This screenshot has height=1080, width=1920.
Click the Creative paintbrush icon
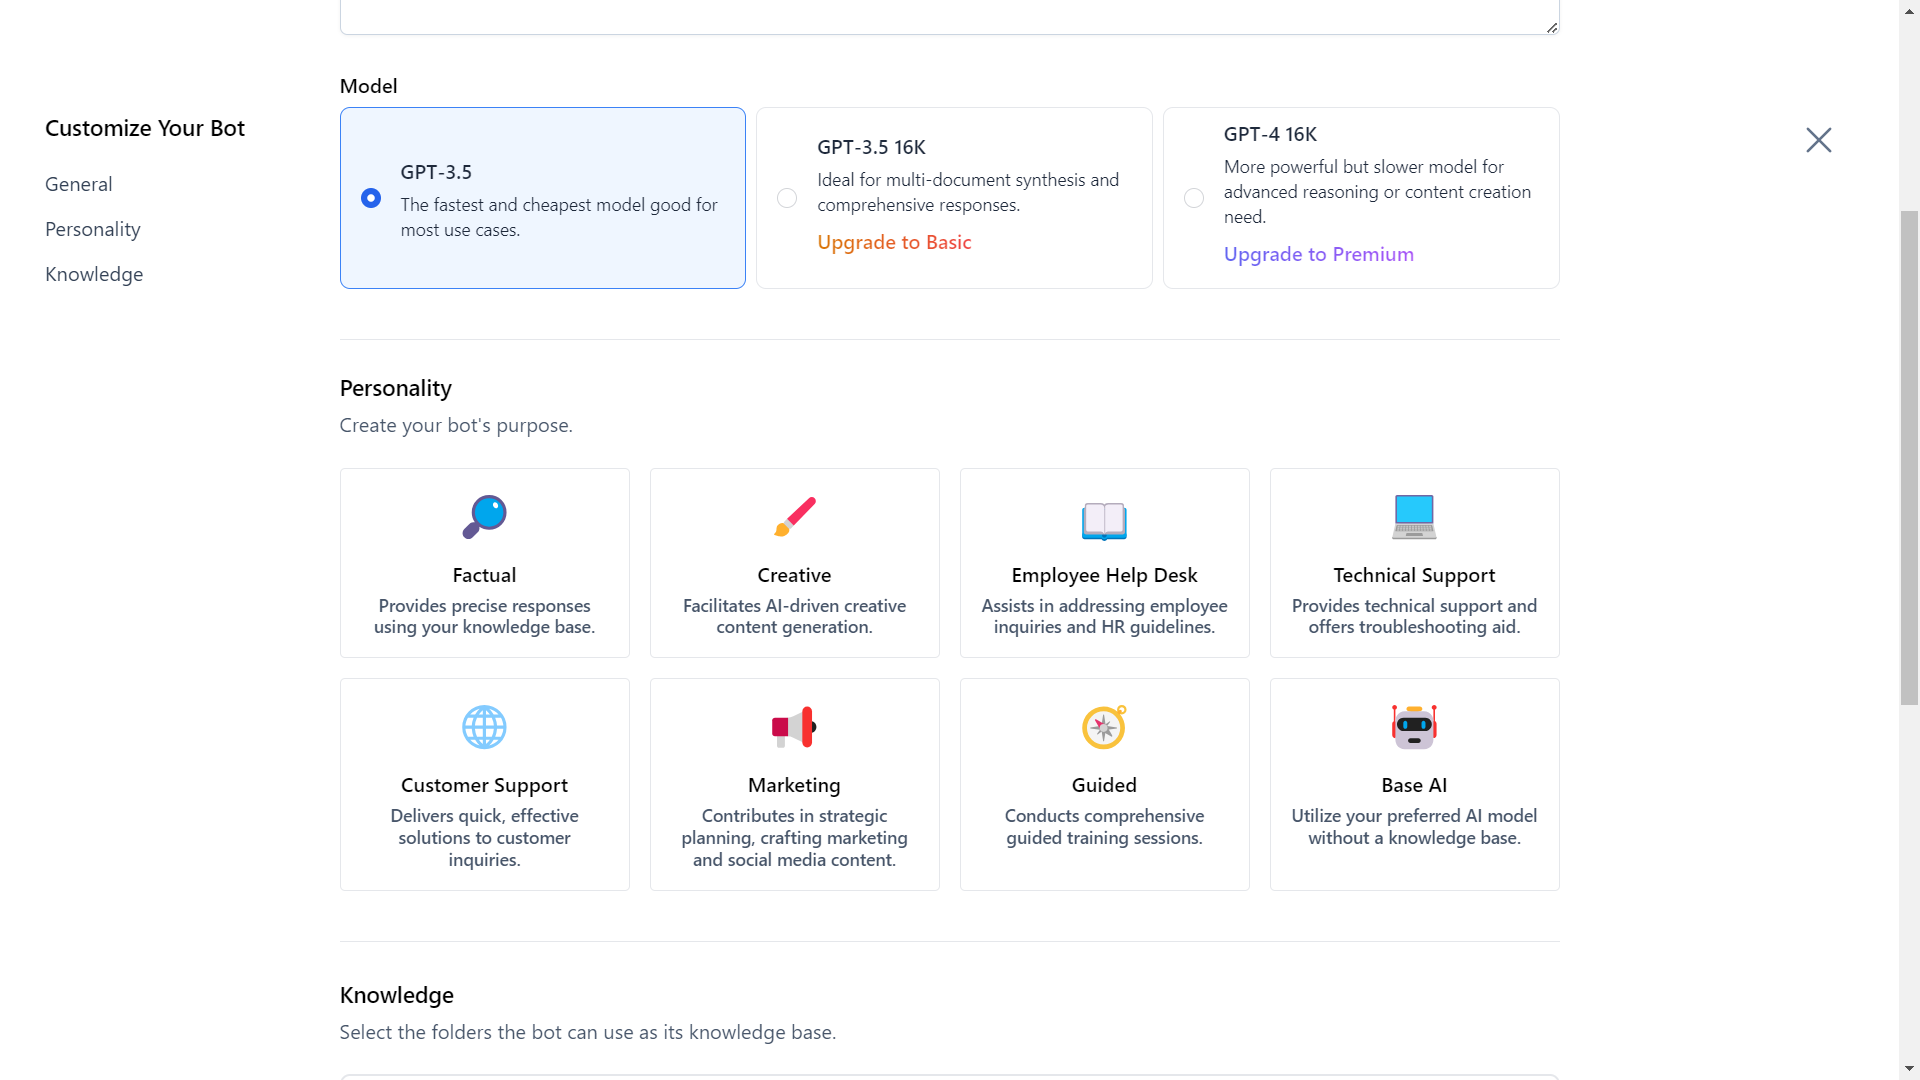point(794,517)
